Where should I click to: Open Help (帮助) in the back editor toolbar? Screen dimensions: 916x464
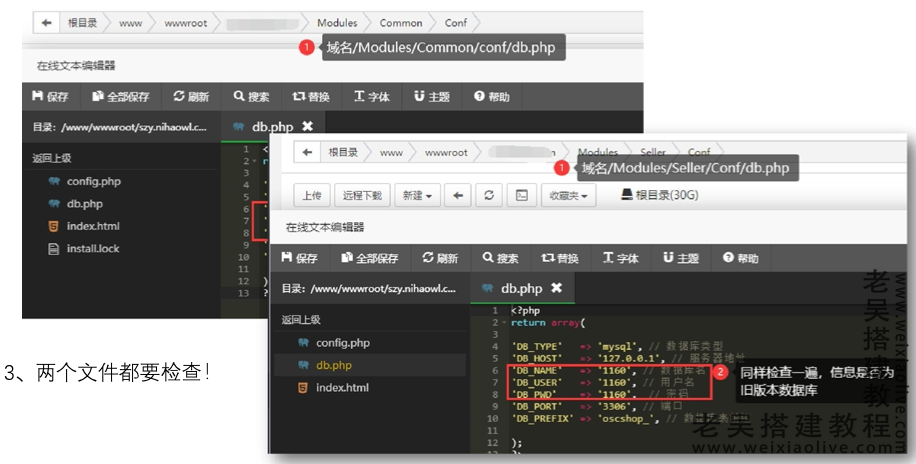coord(491,97)
